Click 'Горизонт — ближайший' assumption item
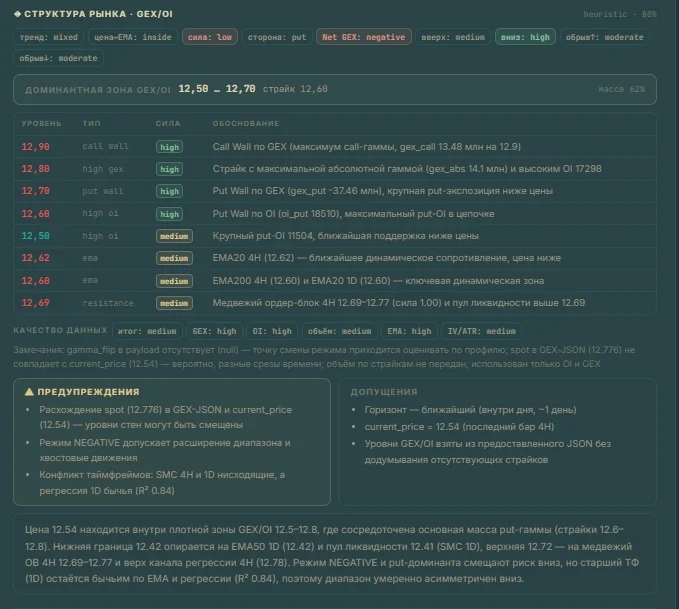679x609 pixels. pos(470,409)
